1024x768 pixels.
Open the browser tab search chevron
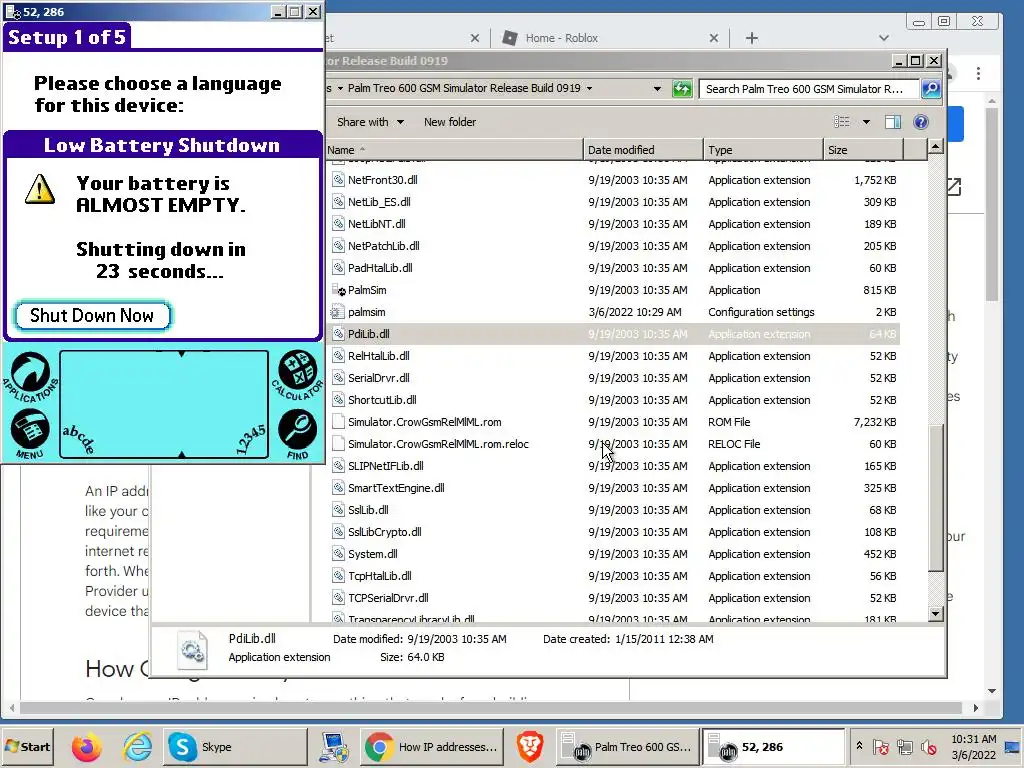coord(884,38)
